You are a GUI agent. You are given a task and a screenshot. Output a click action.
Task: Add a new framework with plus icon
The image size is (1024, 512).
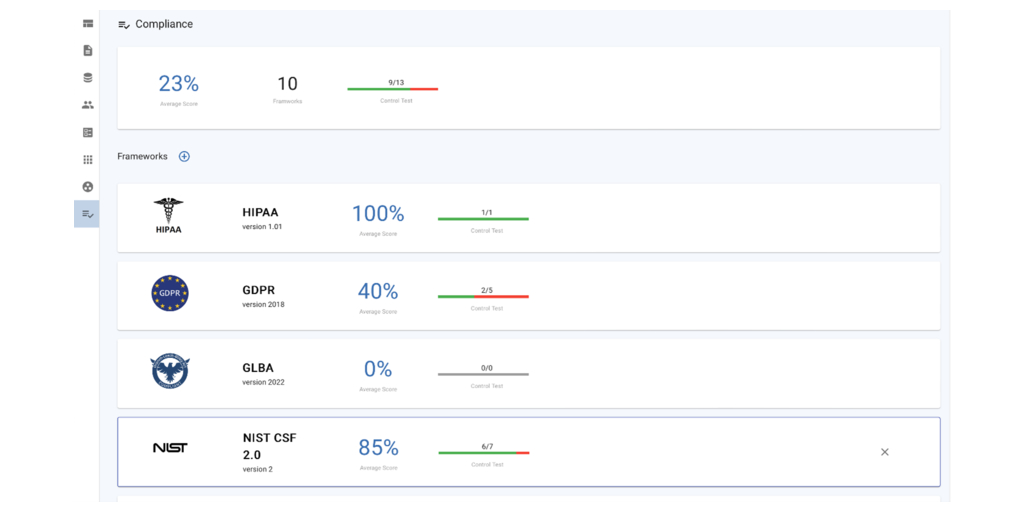pos(184,157)
